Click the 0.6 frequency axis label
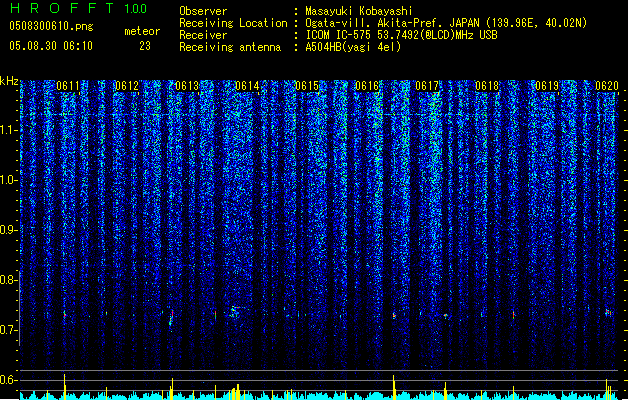629x400 pixels. click(9, 380)
